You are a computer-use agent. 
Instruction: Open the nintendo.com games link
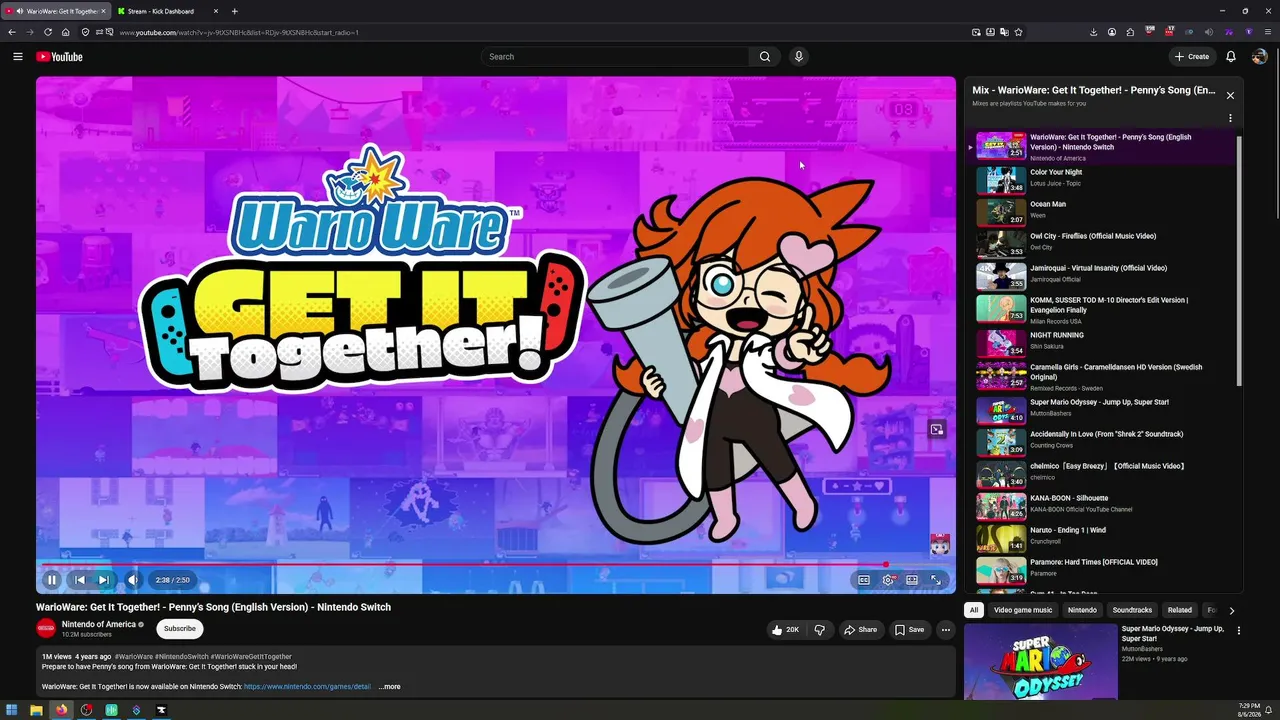[307, 687]
